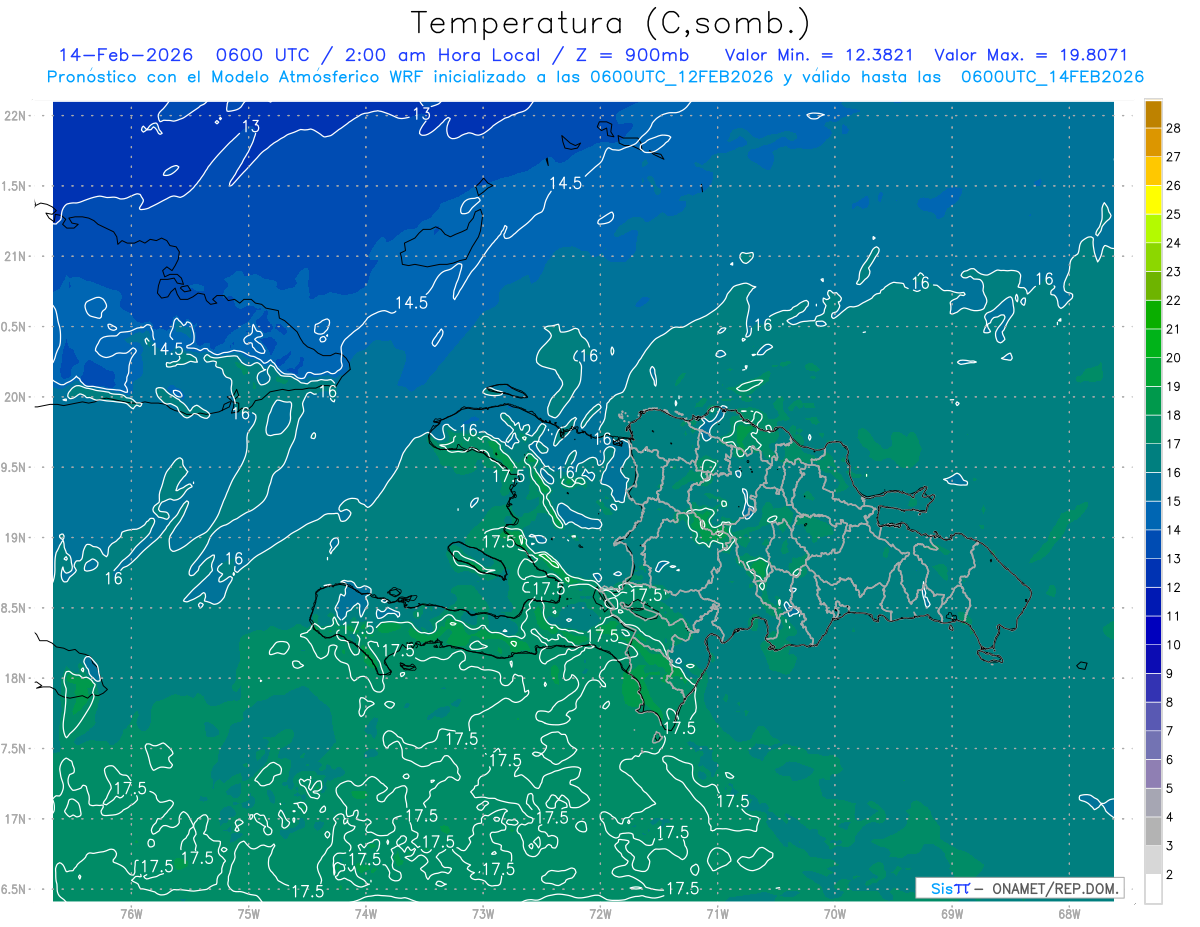Click the '21N' latitude axis label
The width and height of the screenshot is (1200, 927).
pos(15,256)
